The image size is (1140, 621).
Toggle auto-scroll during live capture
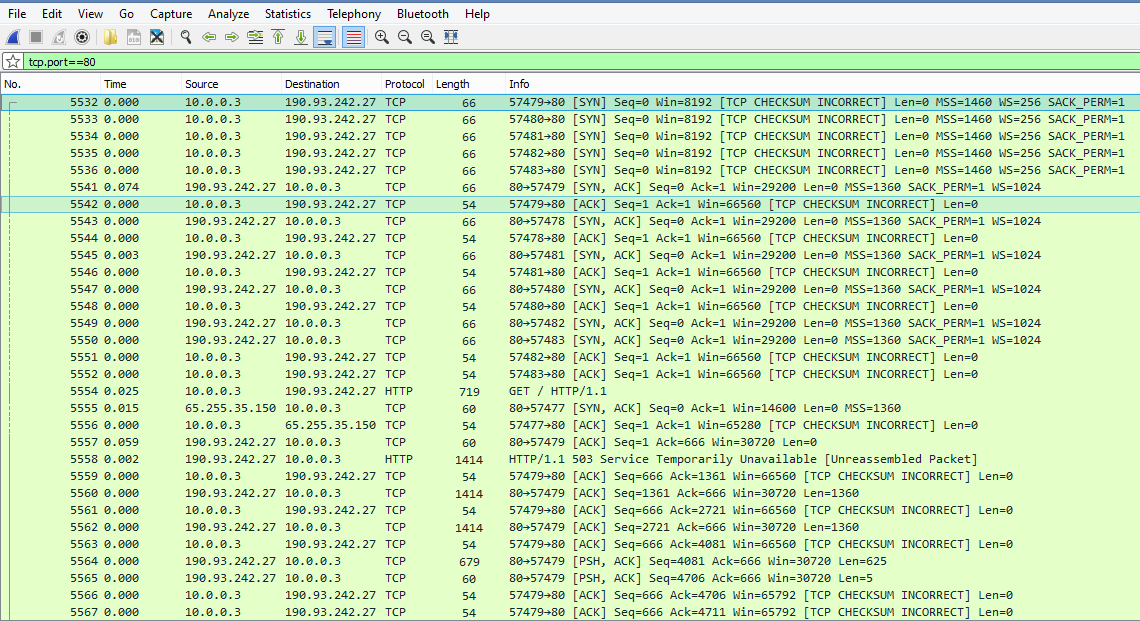point(324,37)
